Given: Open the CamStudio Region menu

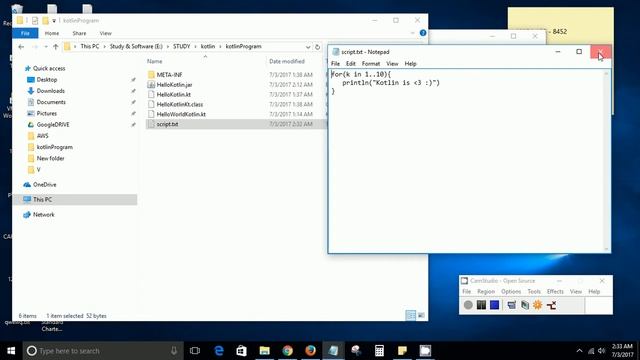Looking at the screenshot, I should (x=486, y=291).
